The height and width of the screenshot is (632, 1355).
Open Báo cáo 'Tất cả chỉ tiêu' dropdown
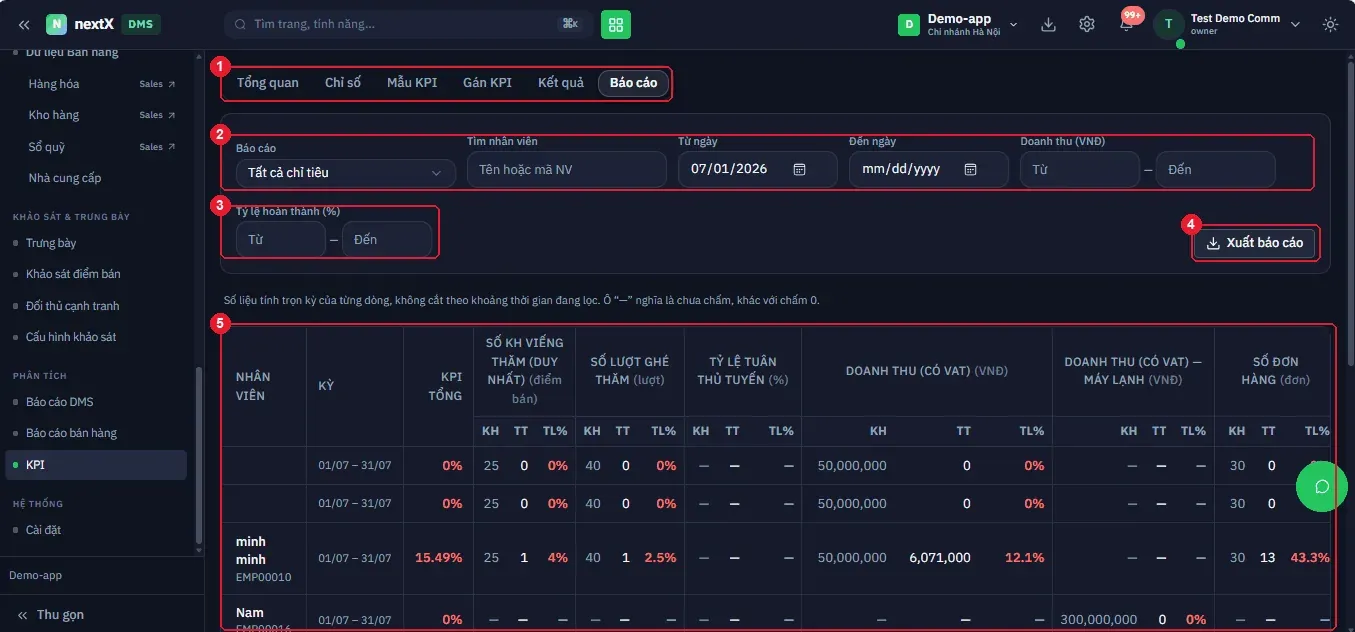pos(345,172)
